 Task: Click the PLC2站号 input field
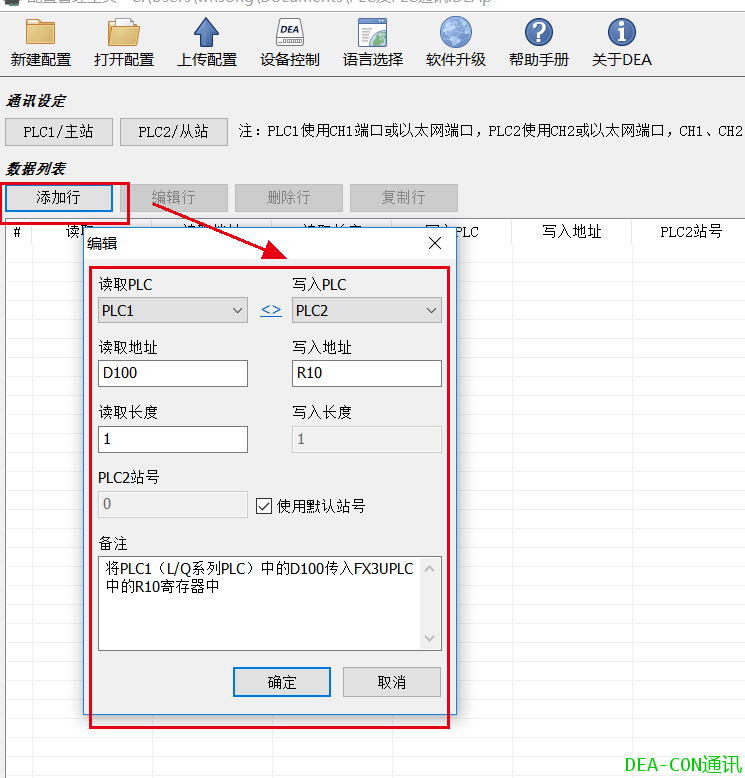[x=173, y=505]
